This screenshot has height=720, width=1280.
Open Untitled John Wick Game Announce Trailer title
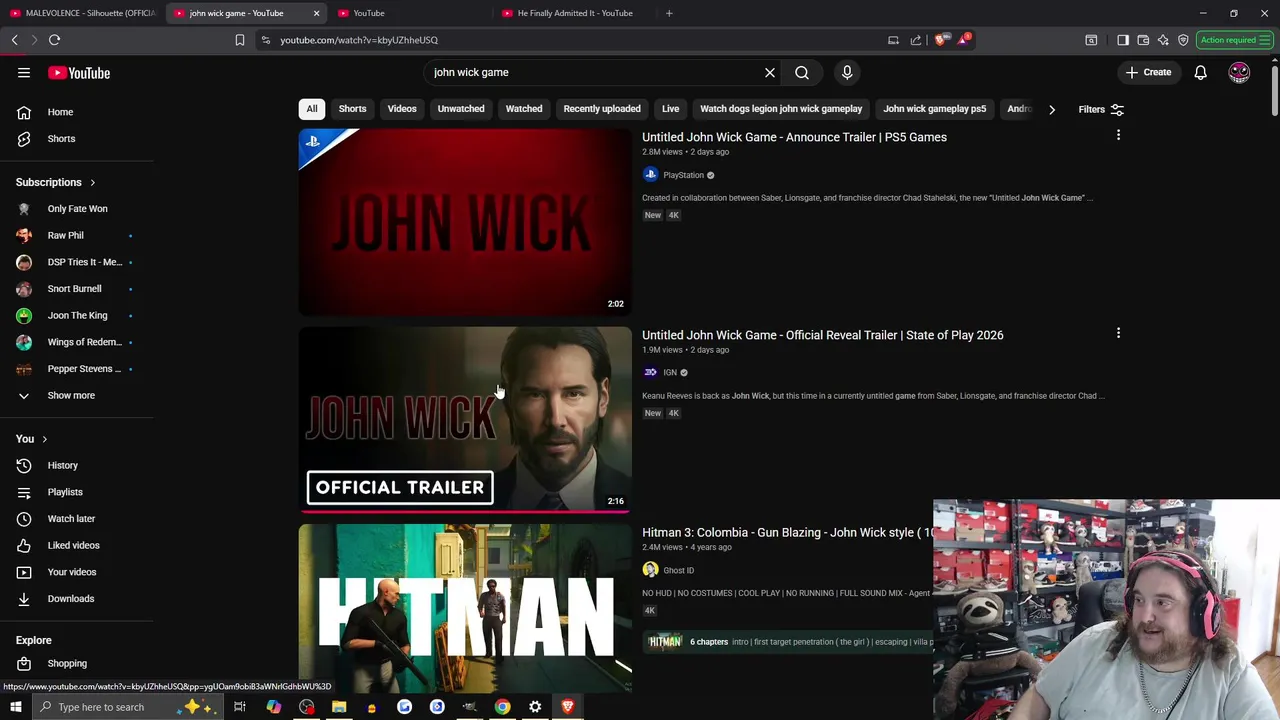(x=794, y=137)
